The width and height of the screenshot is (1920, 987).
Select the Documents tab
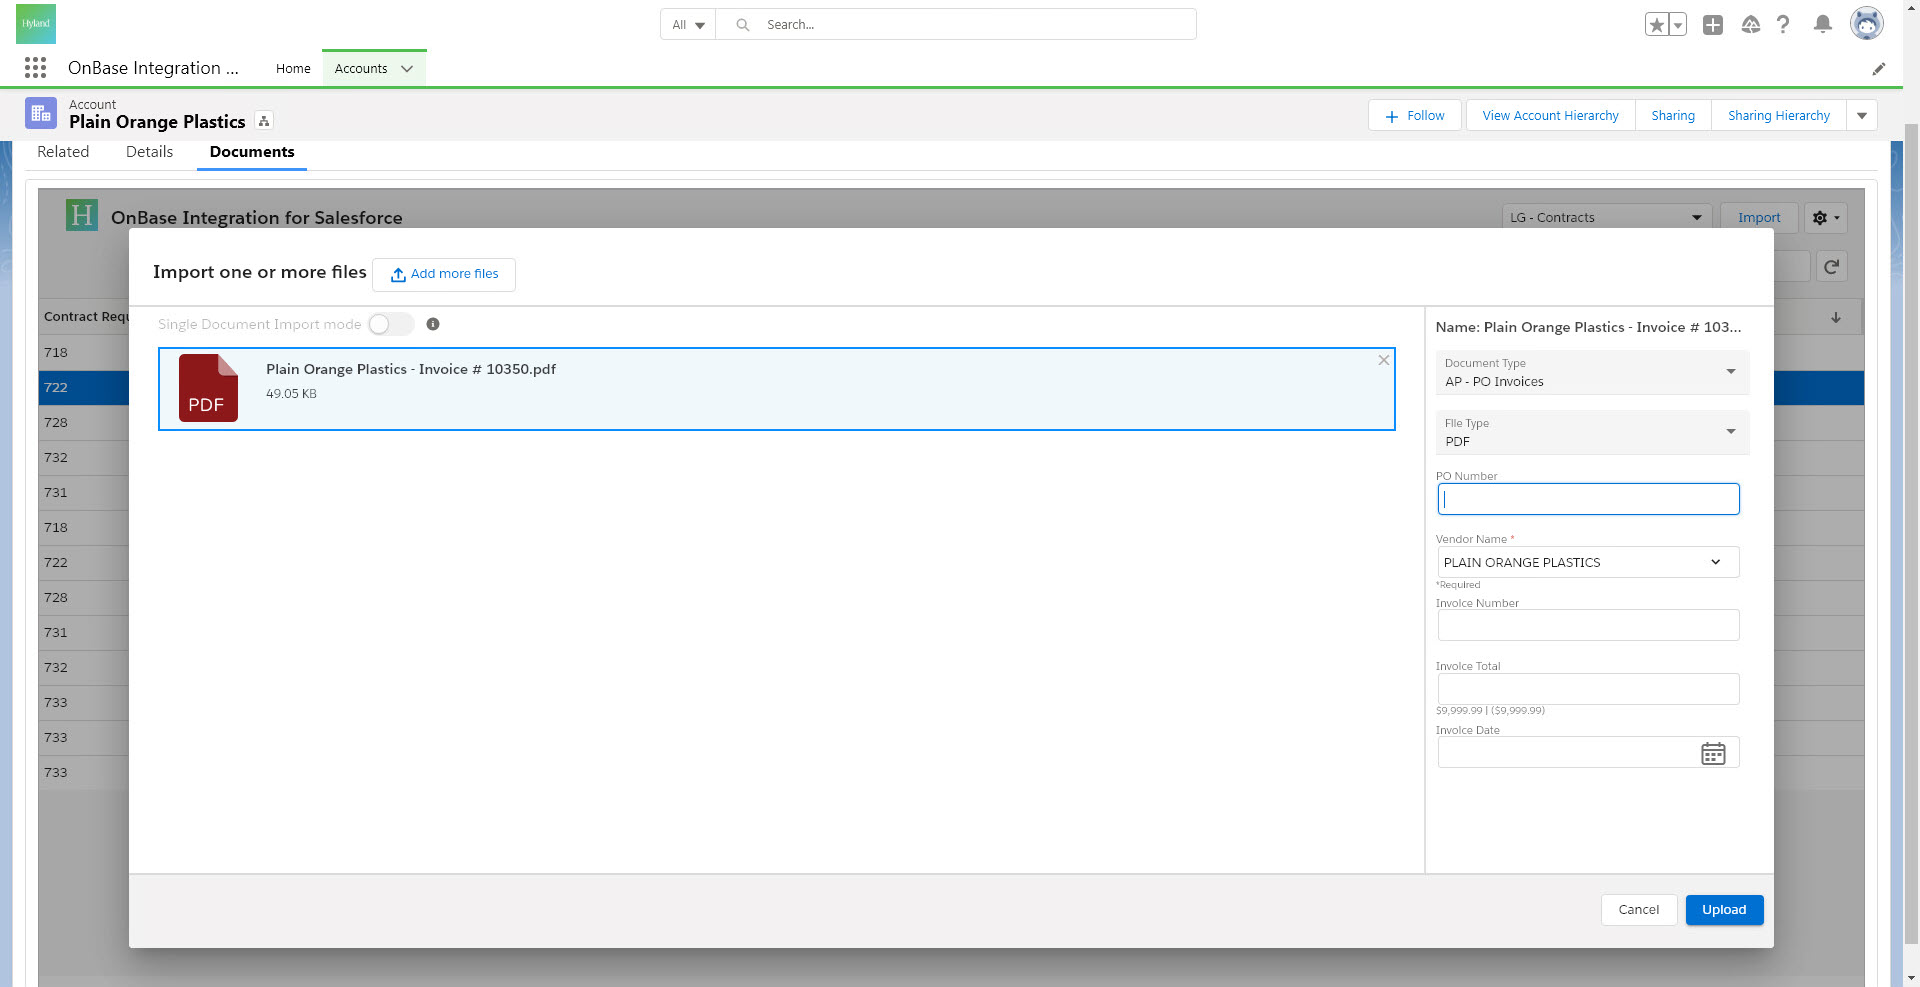(252, 152)
